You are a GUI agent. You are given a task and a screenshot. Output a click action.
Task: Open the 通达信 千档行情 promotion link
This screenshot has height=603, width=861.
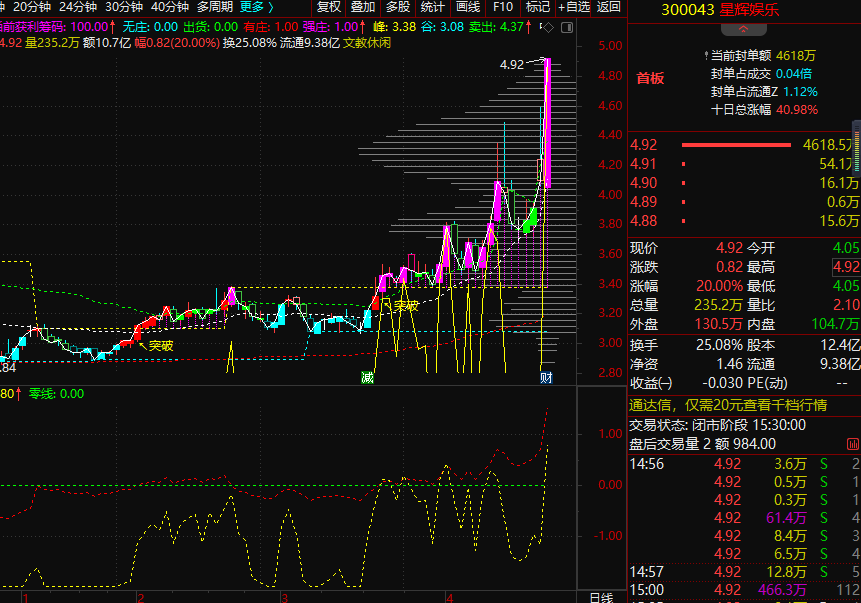(x=727, y=405)
